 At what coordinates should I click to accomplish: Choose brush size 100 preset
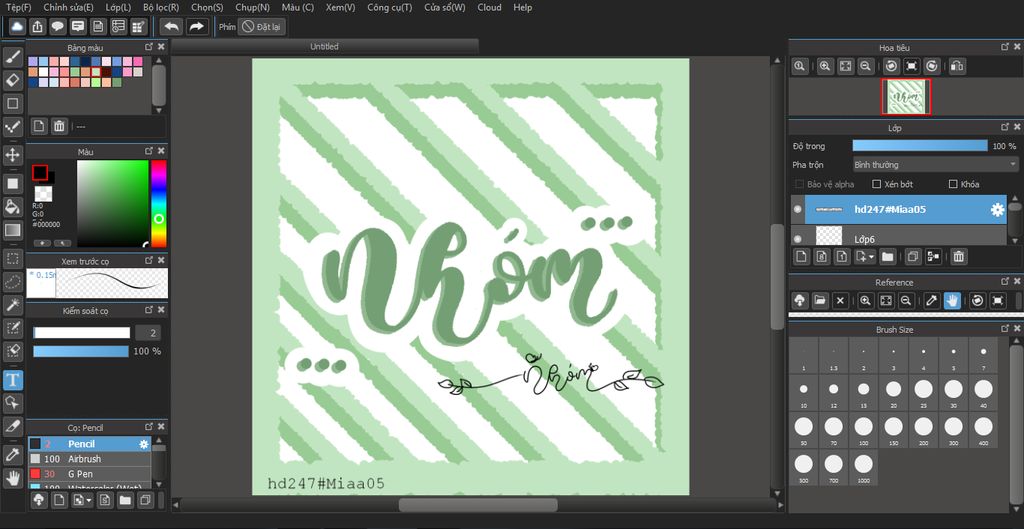(x=864, y=430)
